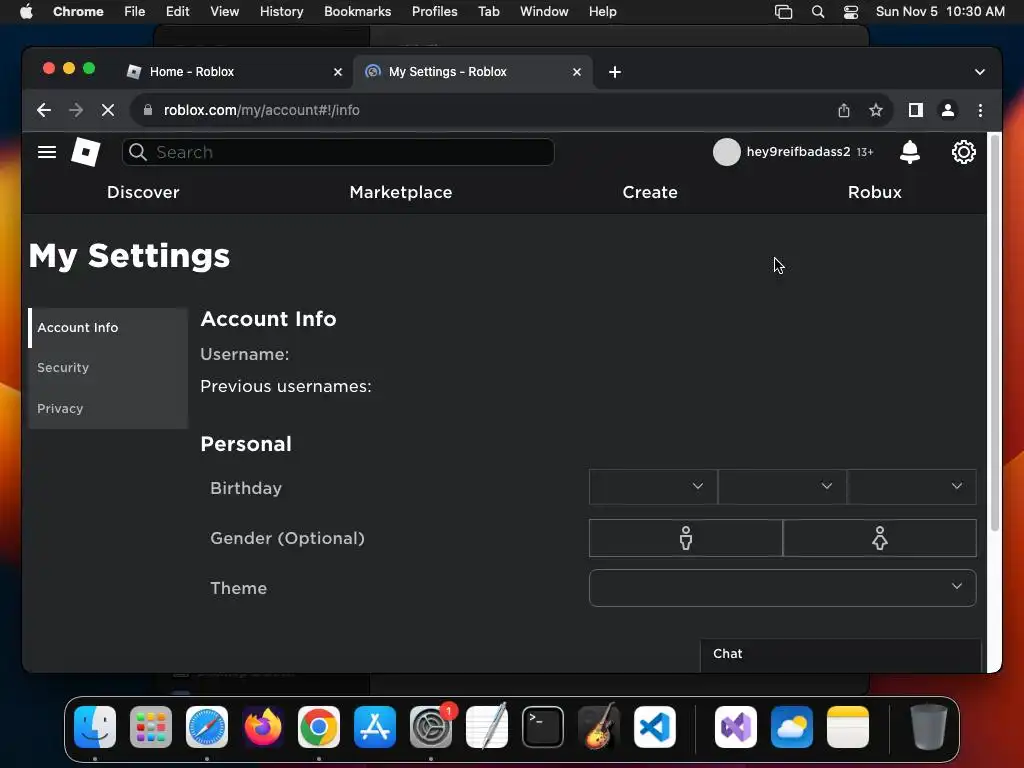Click the page vertical scrollbar
The image size is (1024, 768).
(995, 333)
